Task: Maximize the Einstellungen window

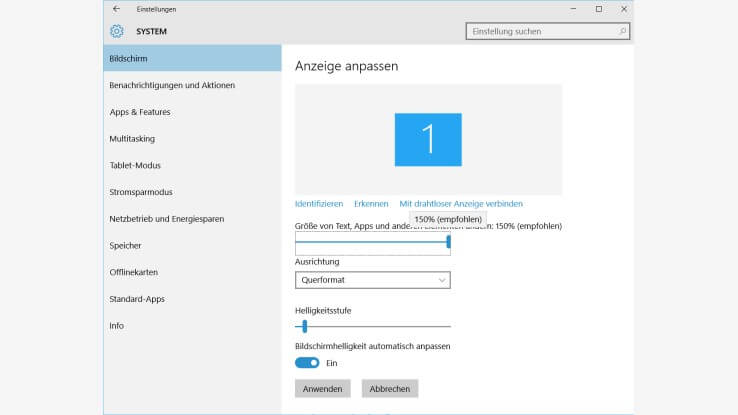Action: coord(598,9)
